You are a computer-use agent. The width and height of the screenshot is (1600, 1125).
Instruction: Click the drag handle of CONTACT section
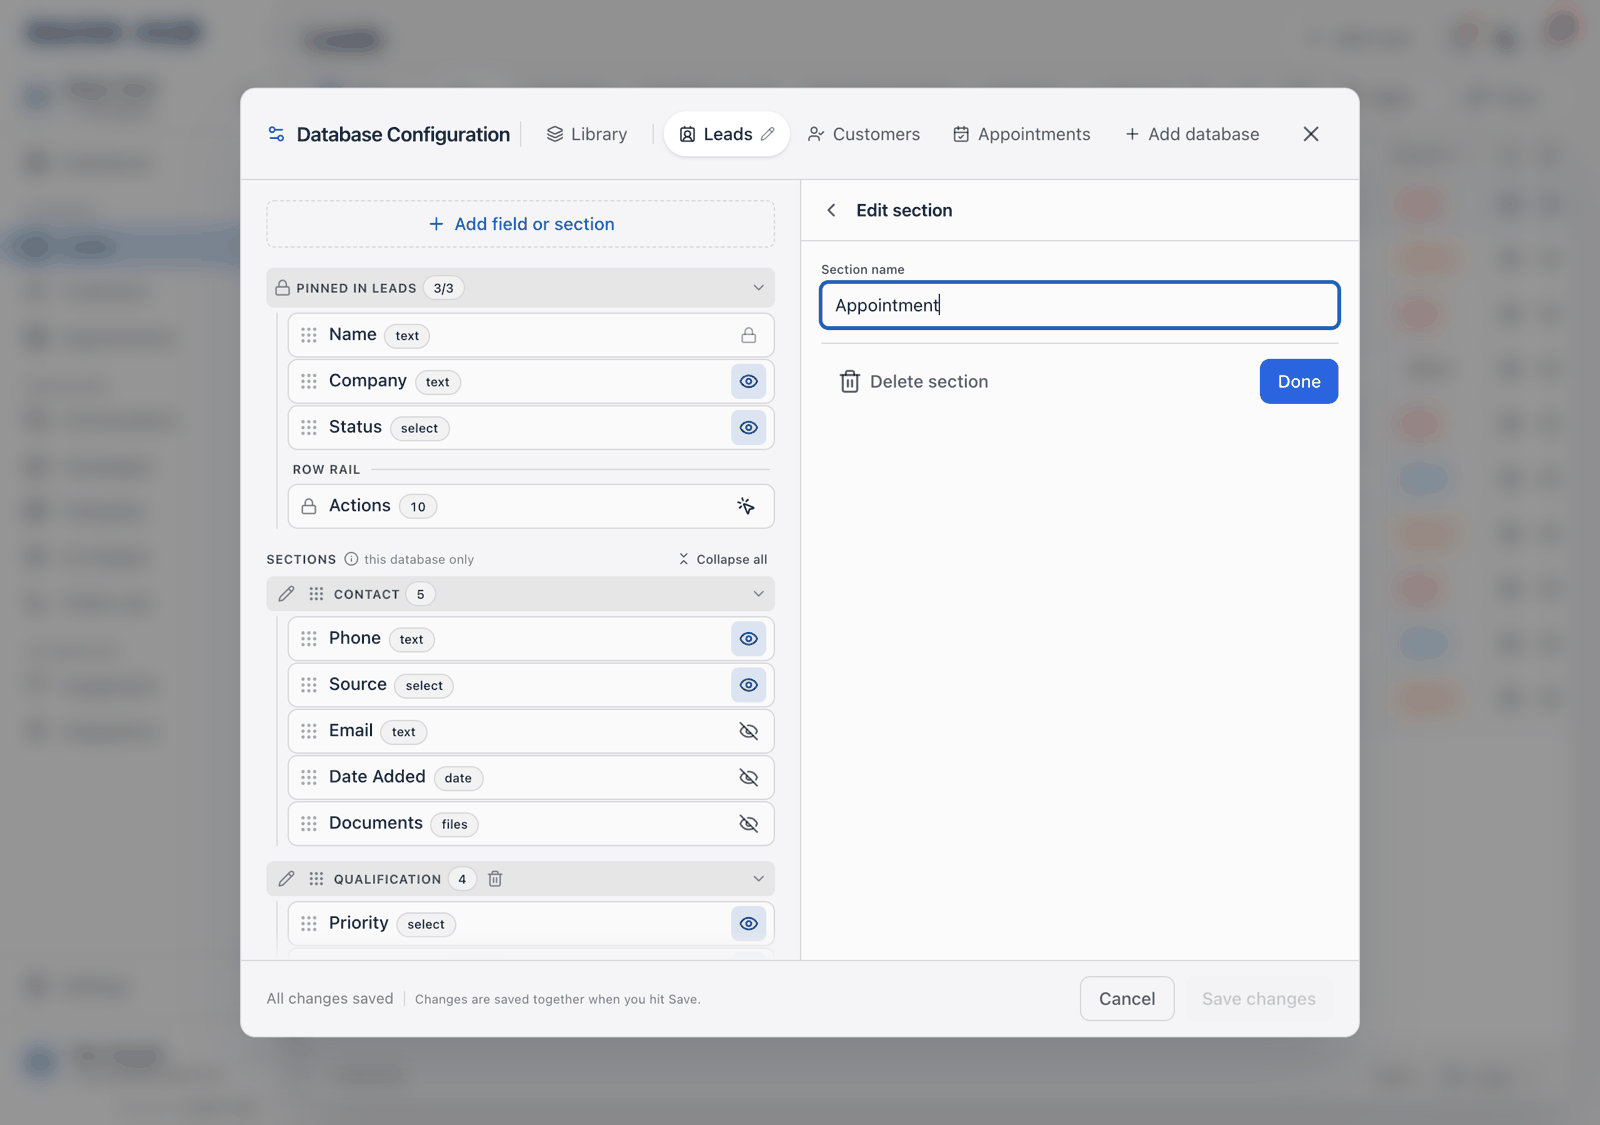point(316,594)
